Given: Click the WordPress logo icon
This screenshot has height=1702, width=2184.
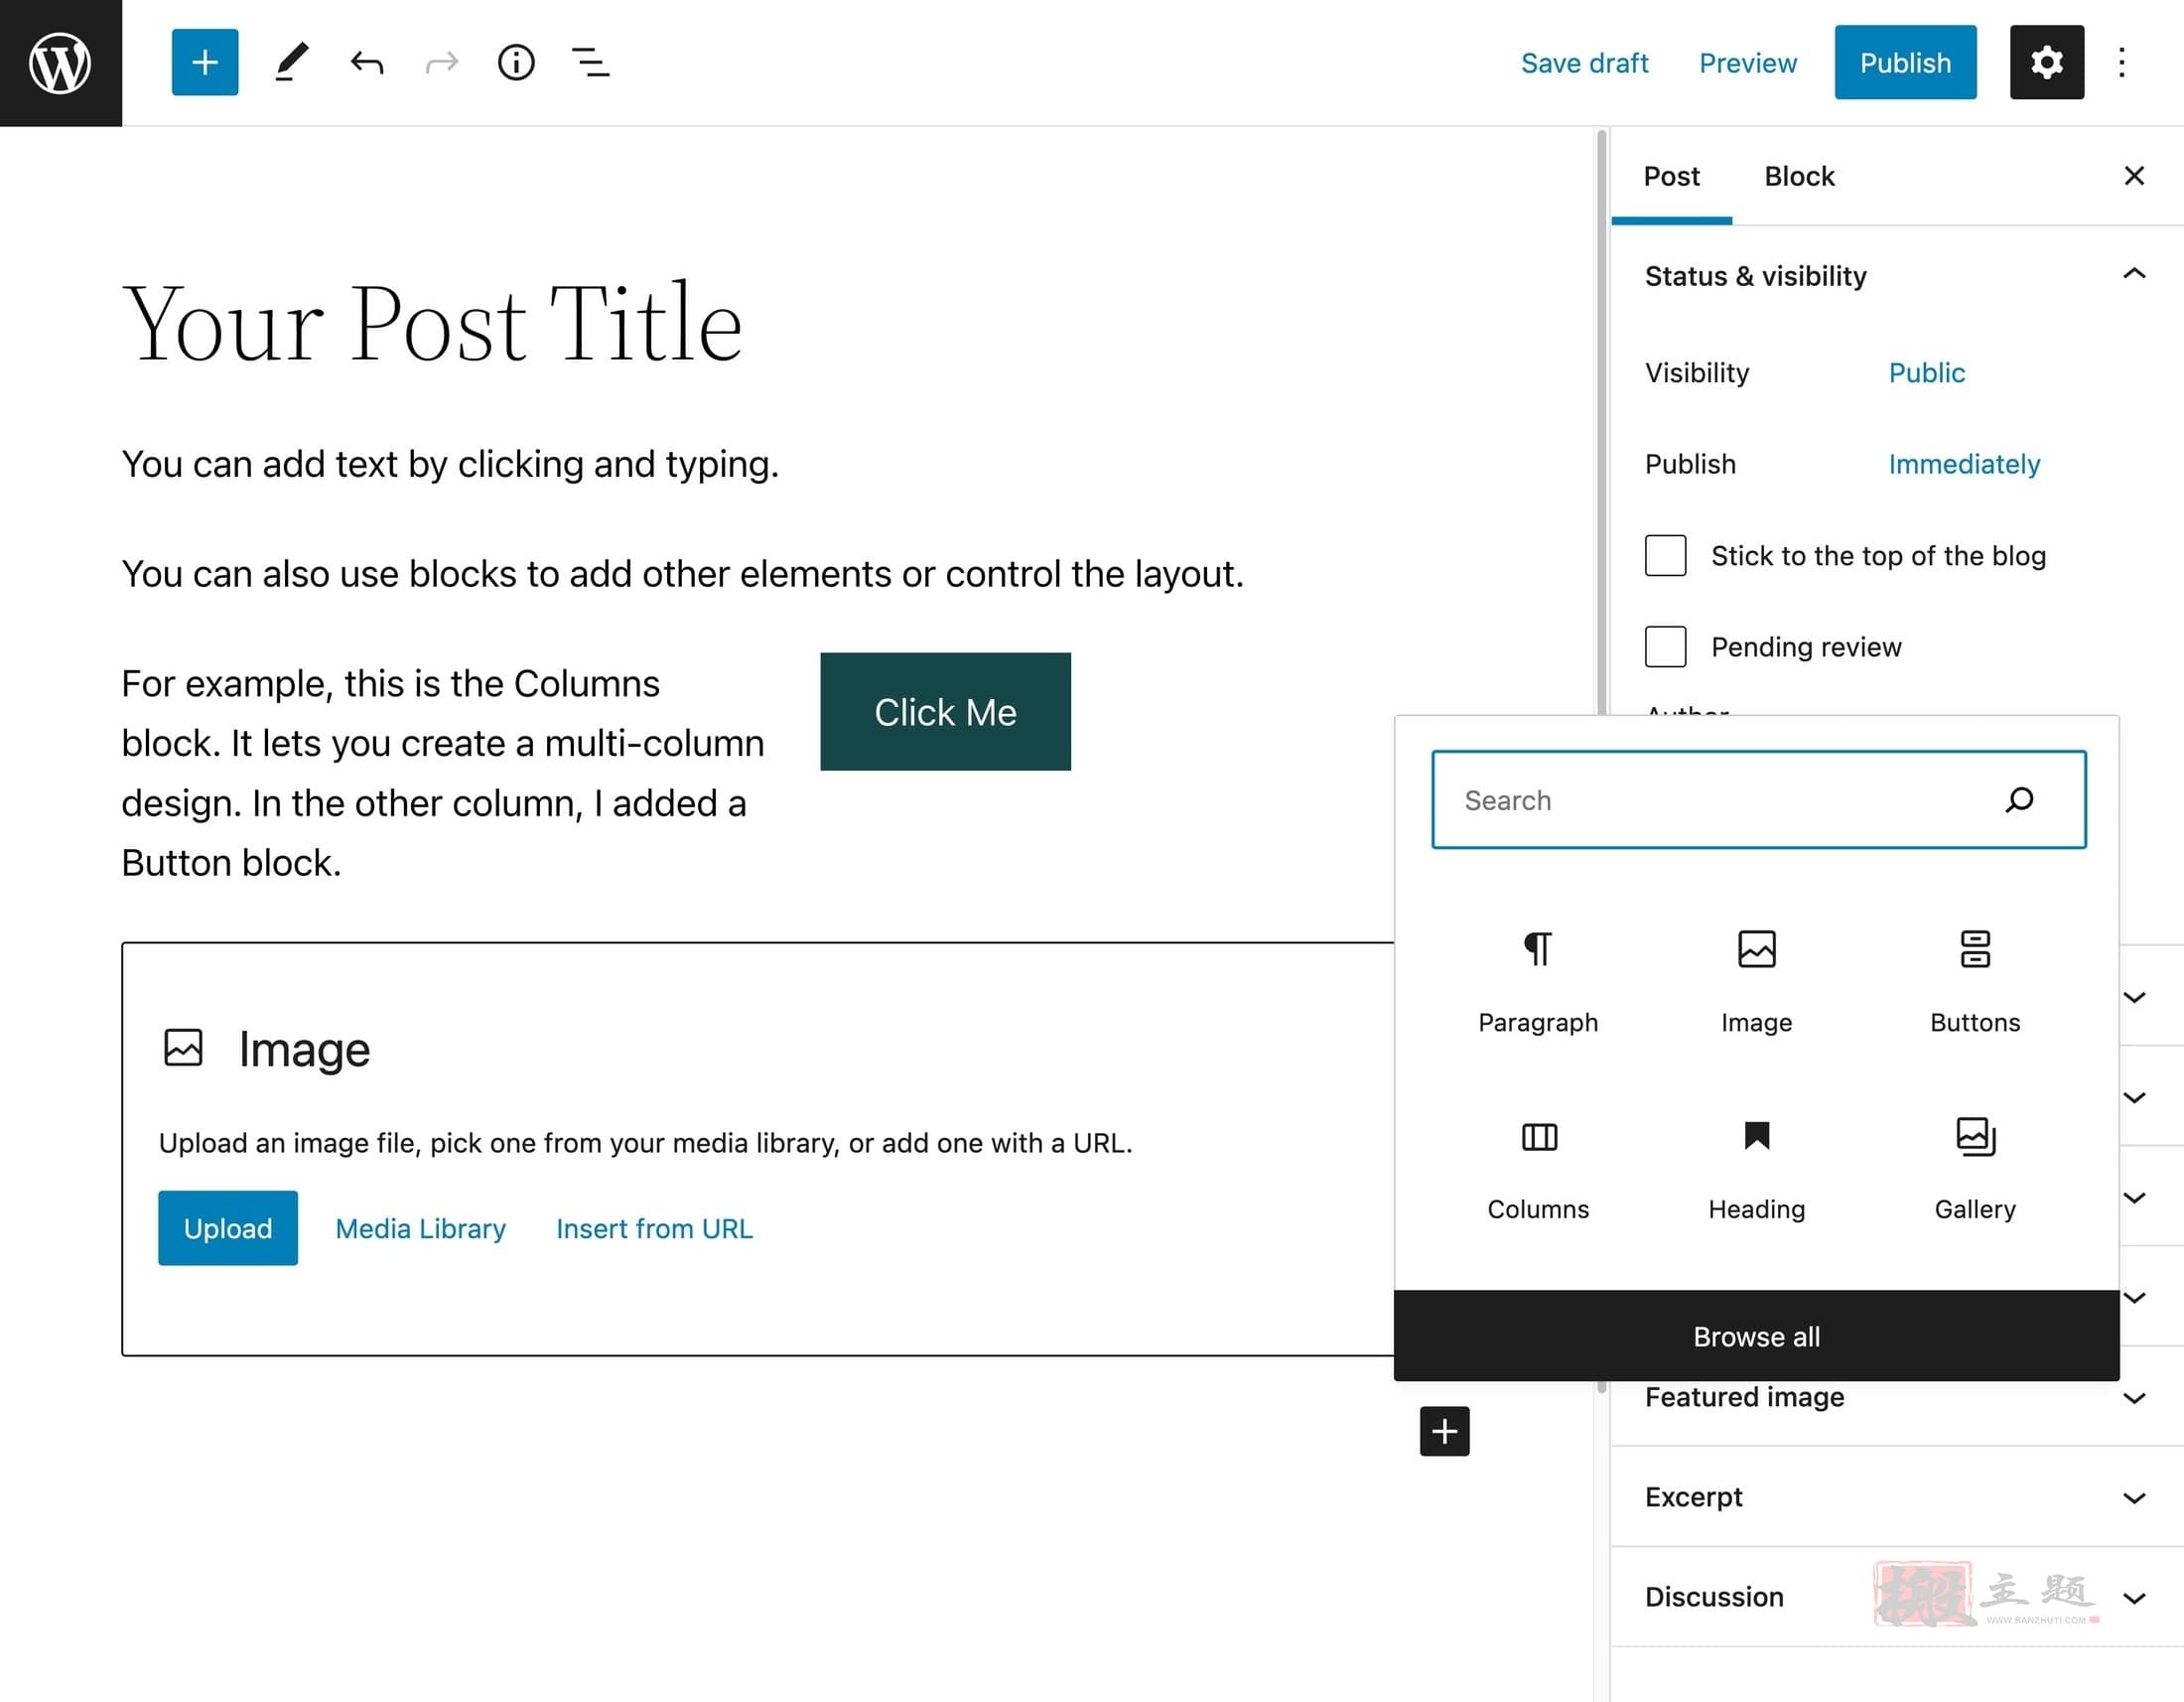Looking at the screenshot, I should pyautogui.click(x=60, y=62).
